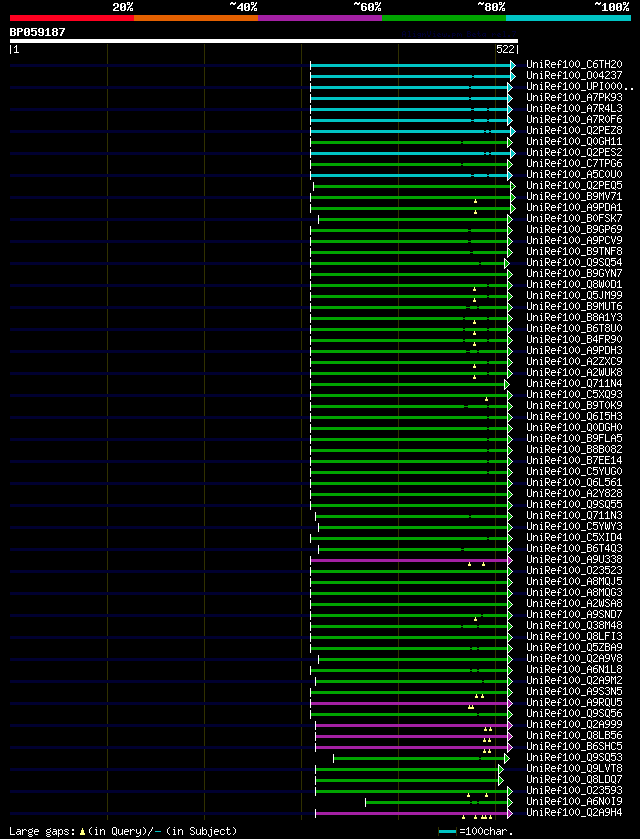Select the UniRef100_Q2A9H4 label
Viewport: 640px width, 839px height.
(x=574, y=812)
